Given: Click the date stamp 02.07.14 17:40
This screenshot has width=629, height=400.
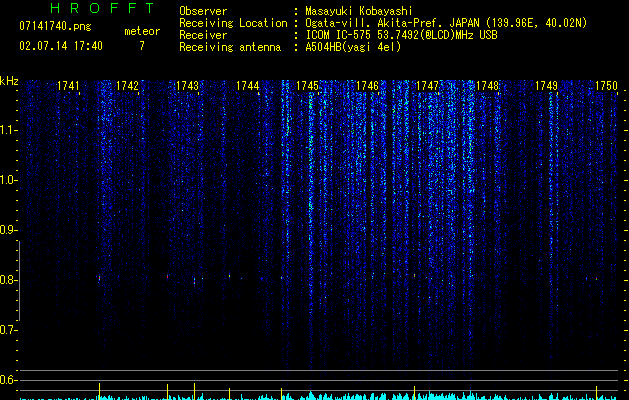Looking at the screenshot, I should point(61,46).
